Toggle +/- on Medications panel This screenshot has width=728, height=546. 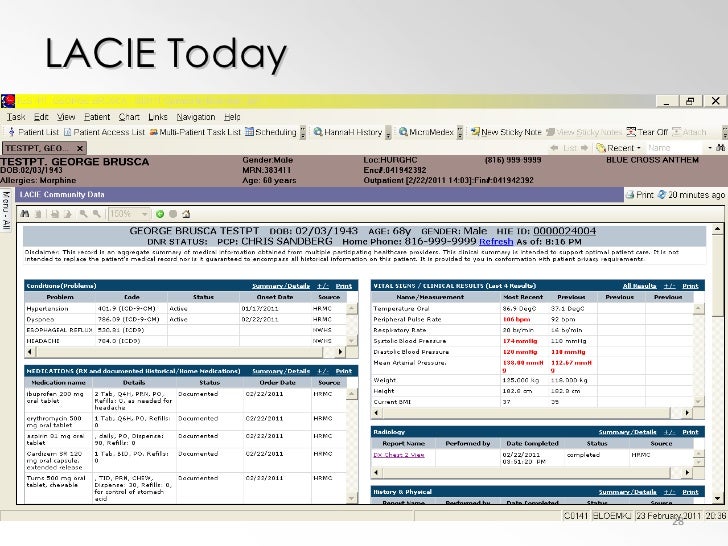tap(323, 371)
